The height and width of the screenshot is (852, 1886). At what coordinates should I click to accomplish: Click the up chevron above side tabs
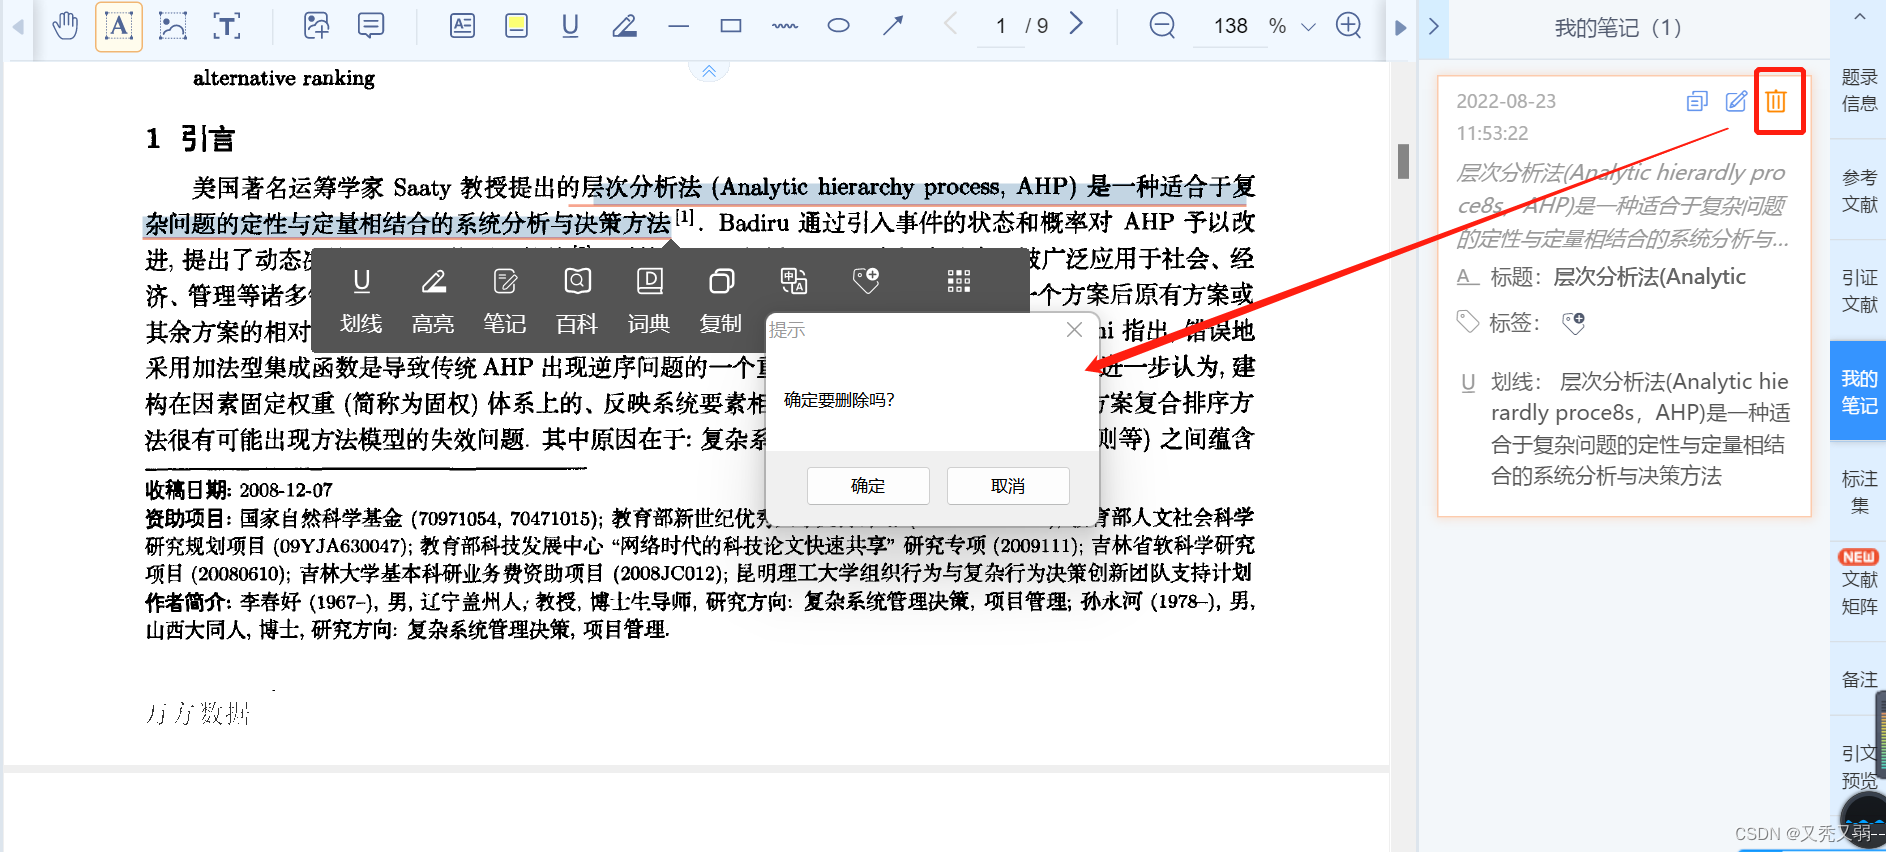1859,17
